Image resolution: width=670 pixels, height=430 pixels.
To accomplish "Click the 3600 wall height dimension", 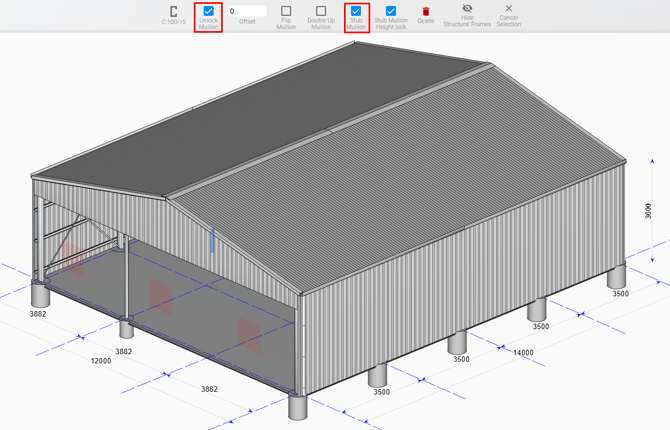I will click(648, 211).
